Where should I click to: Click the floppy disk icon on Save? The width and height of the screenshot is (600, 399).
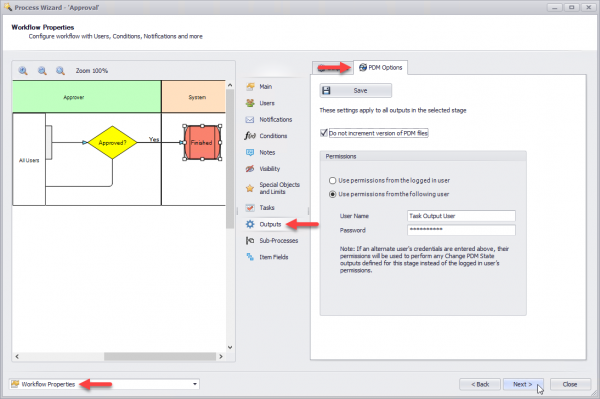click(x=326, y=91)
